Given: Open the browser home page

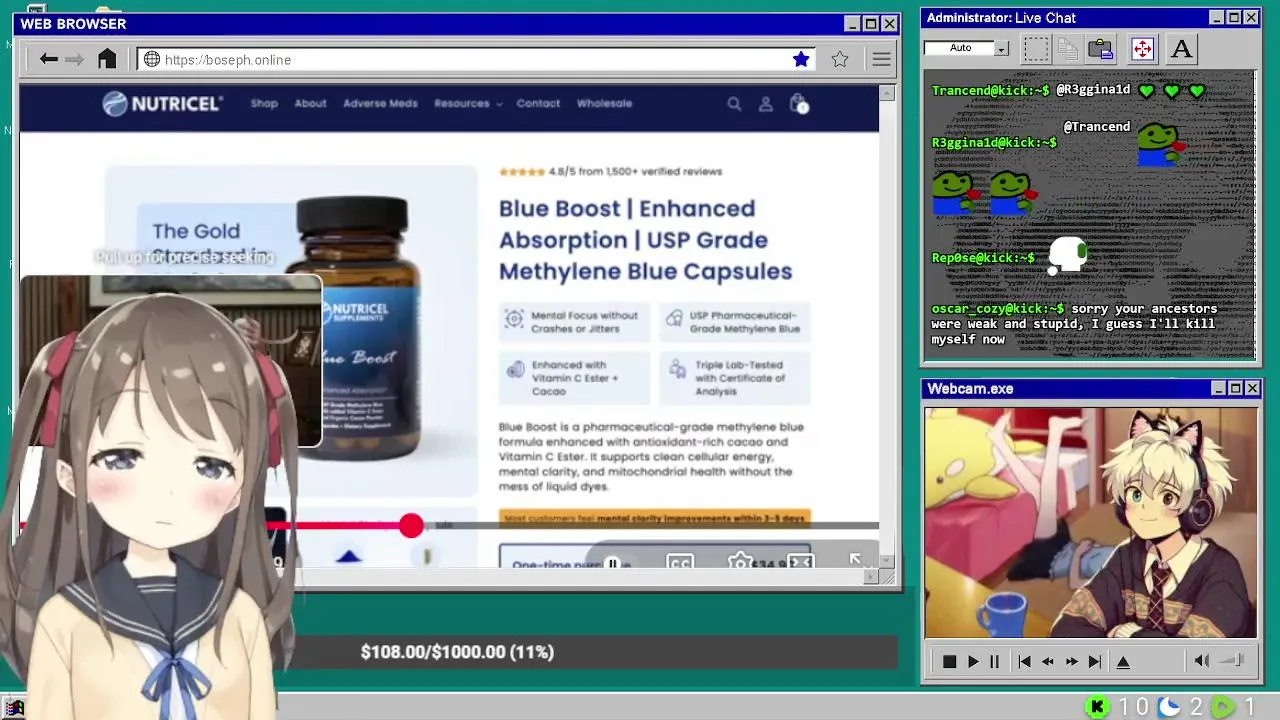Looking at the screenshot, I should click(x=107, y=59).
